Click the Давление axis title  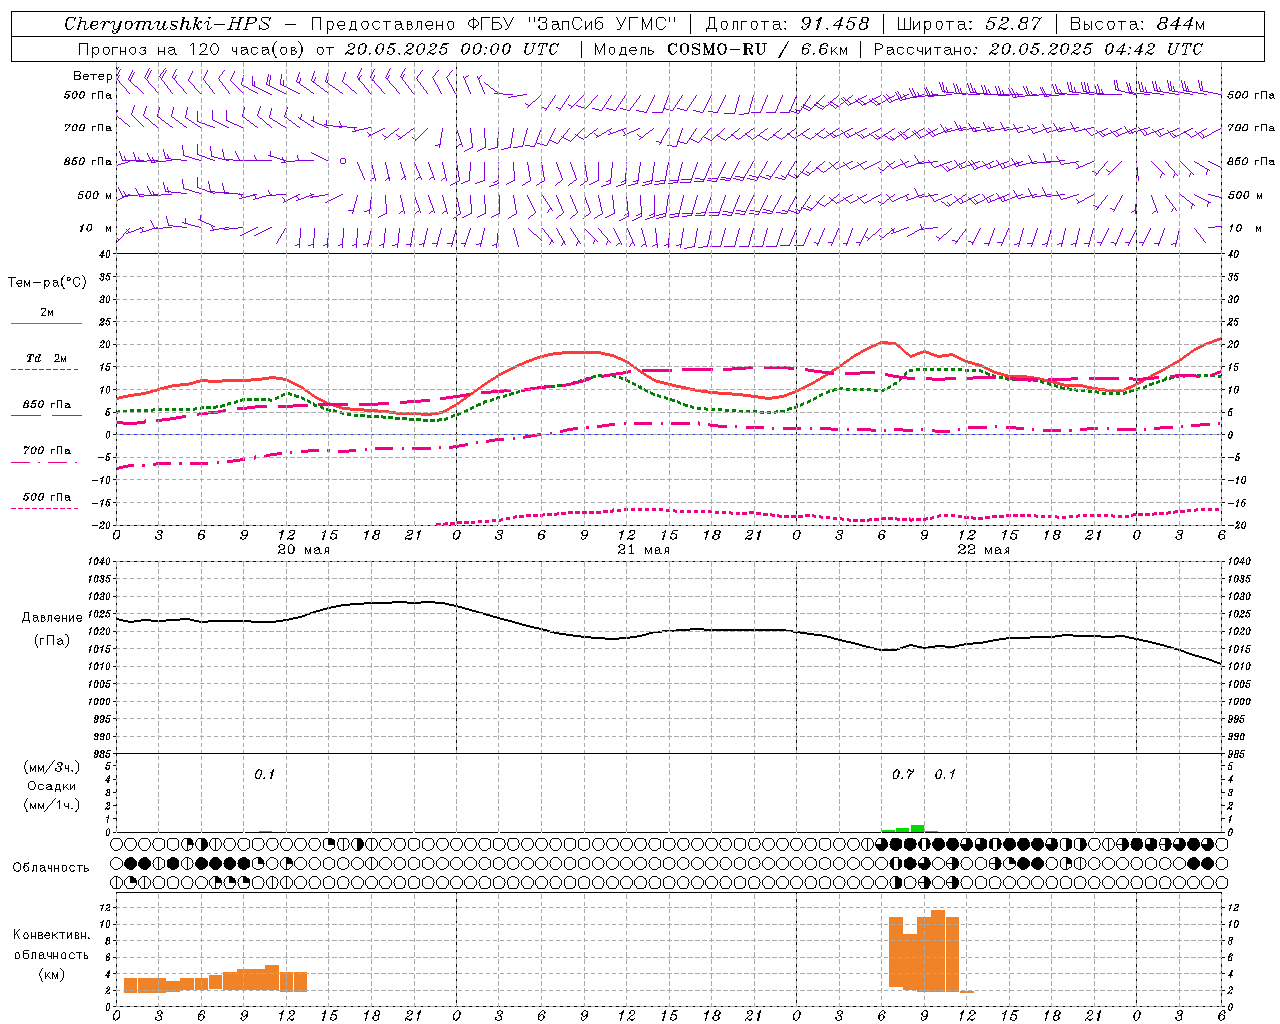[52, 617]
